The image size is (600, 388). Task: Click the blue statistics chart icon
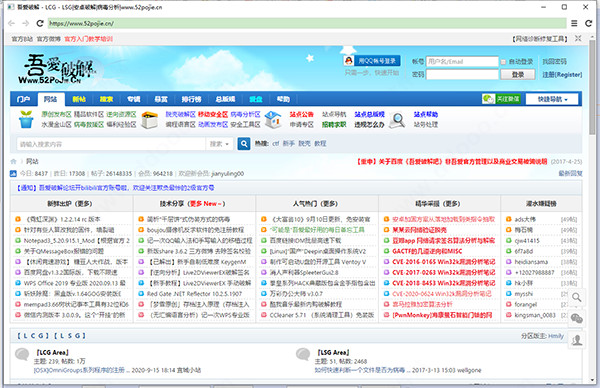[13, 174]
